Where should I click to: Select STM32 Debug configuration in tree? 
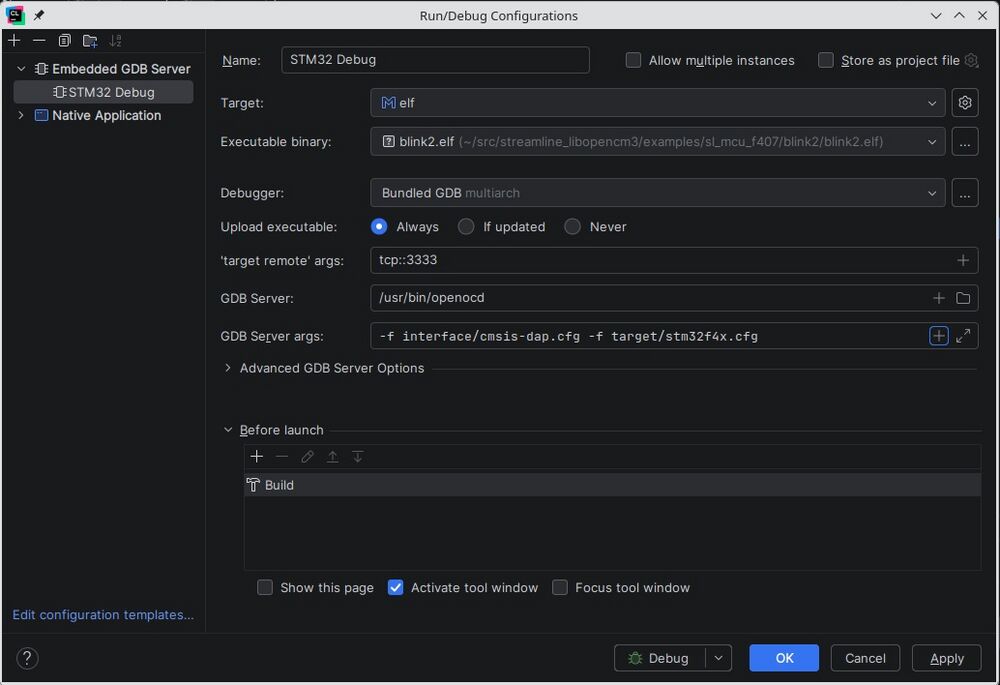110,92
